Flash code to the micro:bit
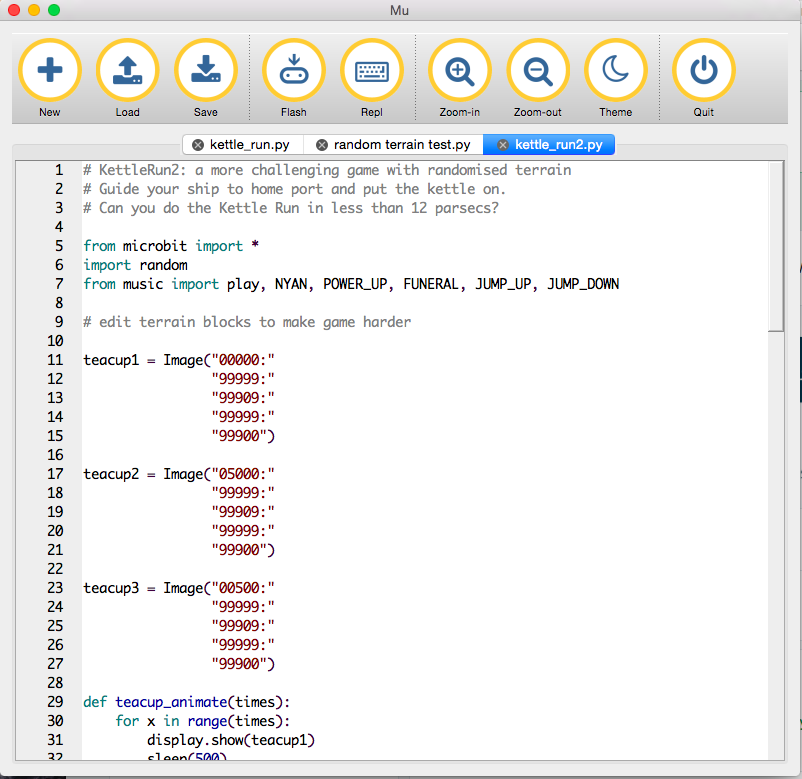Screen dimensions: 802x779 [x=293, y=70]
